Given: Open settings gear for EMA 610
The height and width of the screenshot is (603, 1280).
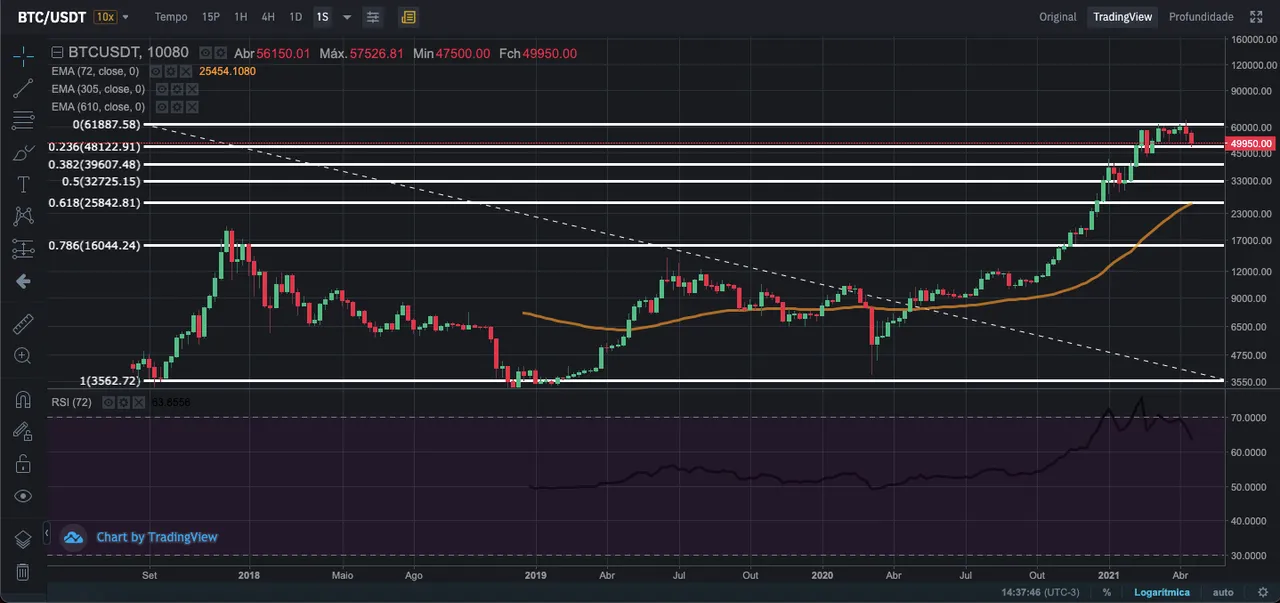Looking at the screenshot, I should tap(177, 107).
